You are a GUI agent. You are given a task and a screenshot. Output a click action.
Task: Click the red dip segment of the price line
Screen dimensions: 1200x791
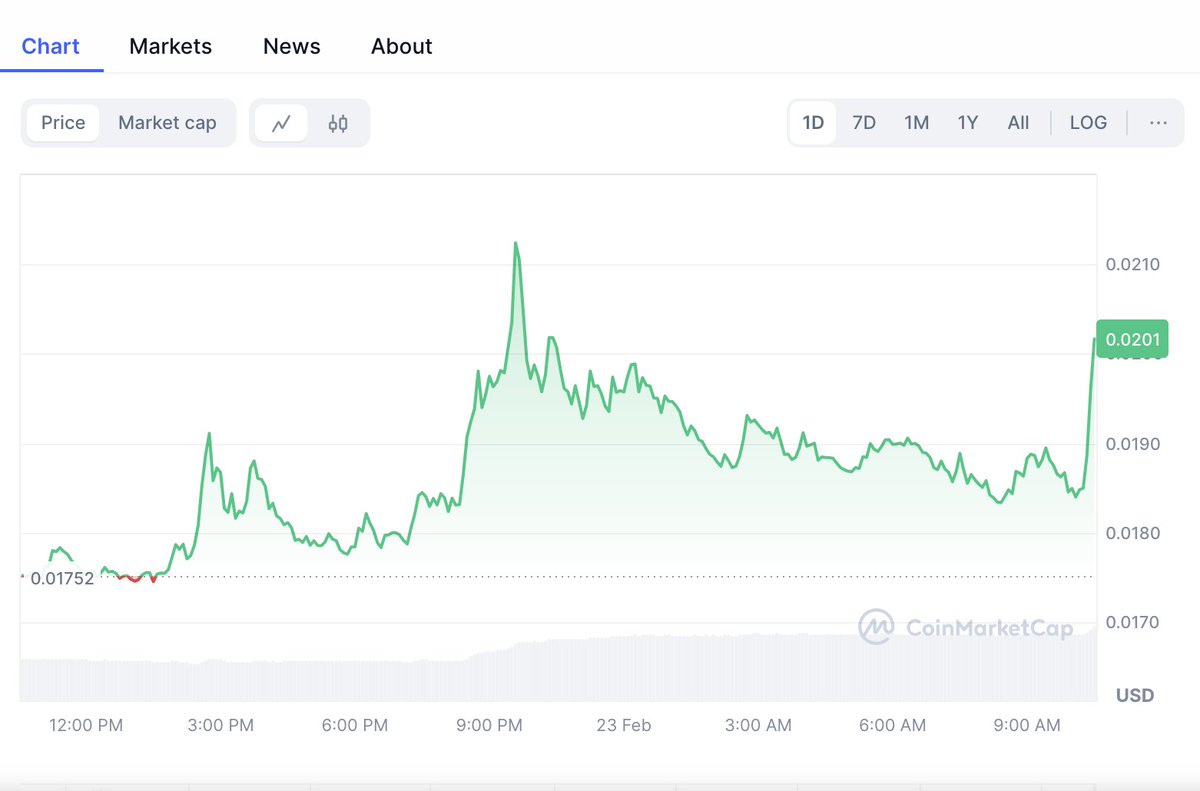(x=135, y=577)
